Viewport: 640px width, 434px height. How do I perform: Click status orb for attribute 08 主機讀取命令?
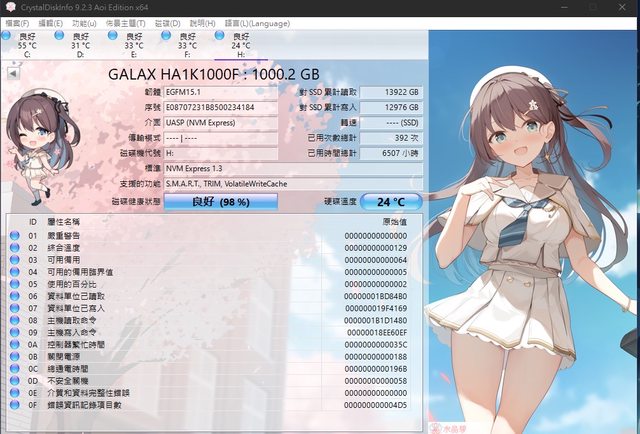tap(15, 320)
